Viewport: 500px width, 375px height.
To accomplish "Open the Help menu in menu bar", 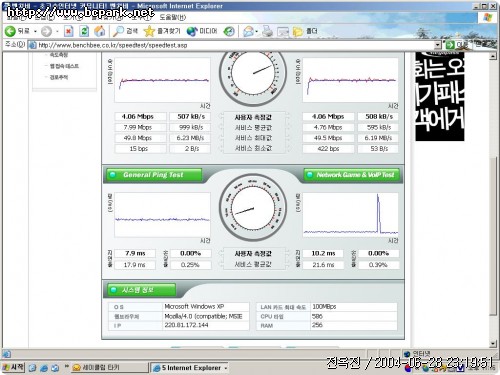I will pyautogui.click(x=173, y=17).
